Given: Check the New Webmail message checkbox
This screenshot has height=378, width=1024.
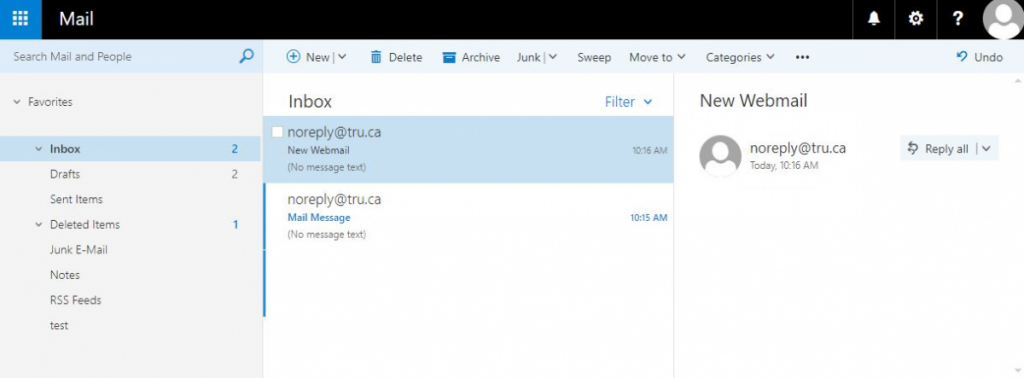Looking at the screenshot, I should click(277, 132).
